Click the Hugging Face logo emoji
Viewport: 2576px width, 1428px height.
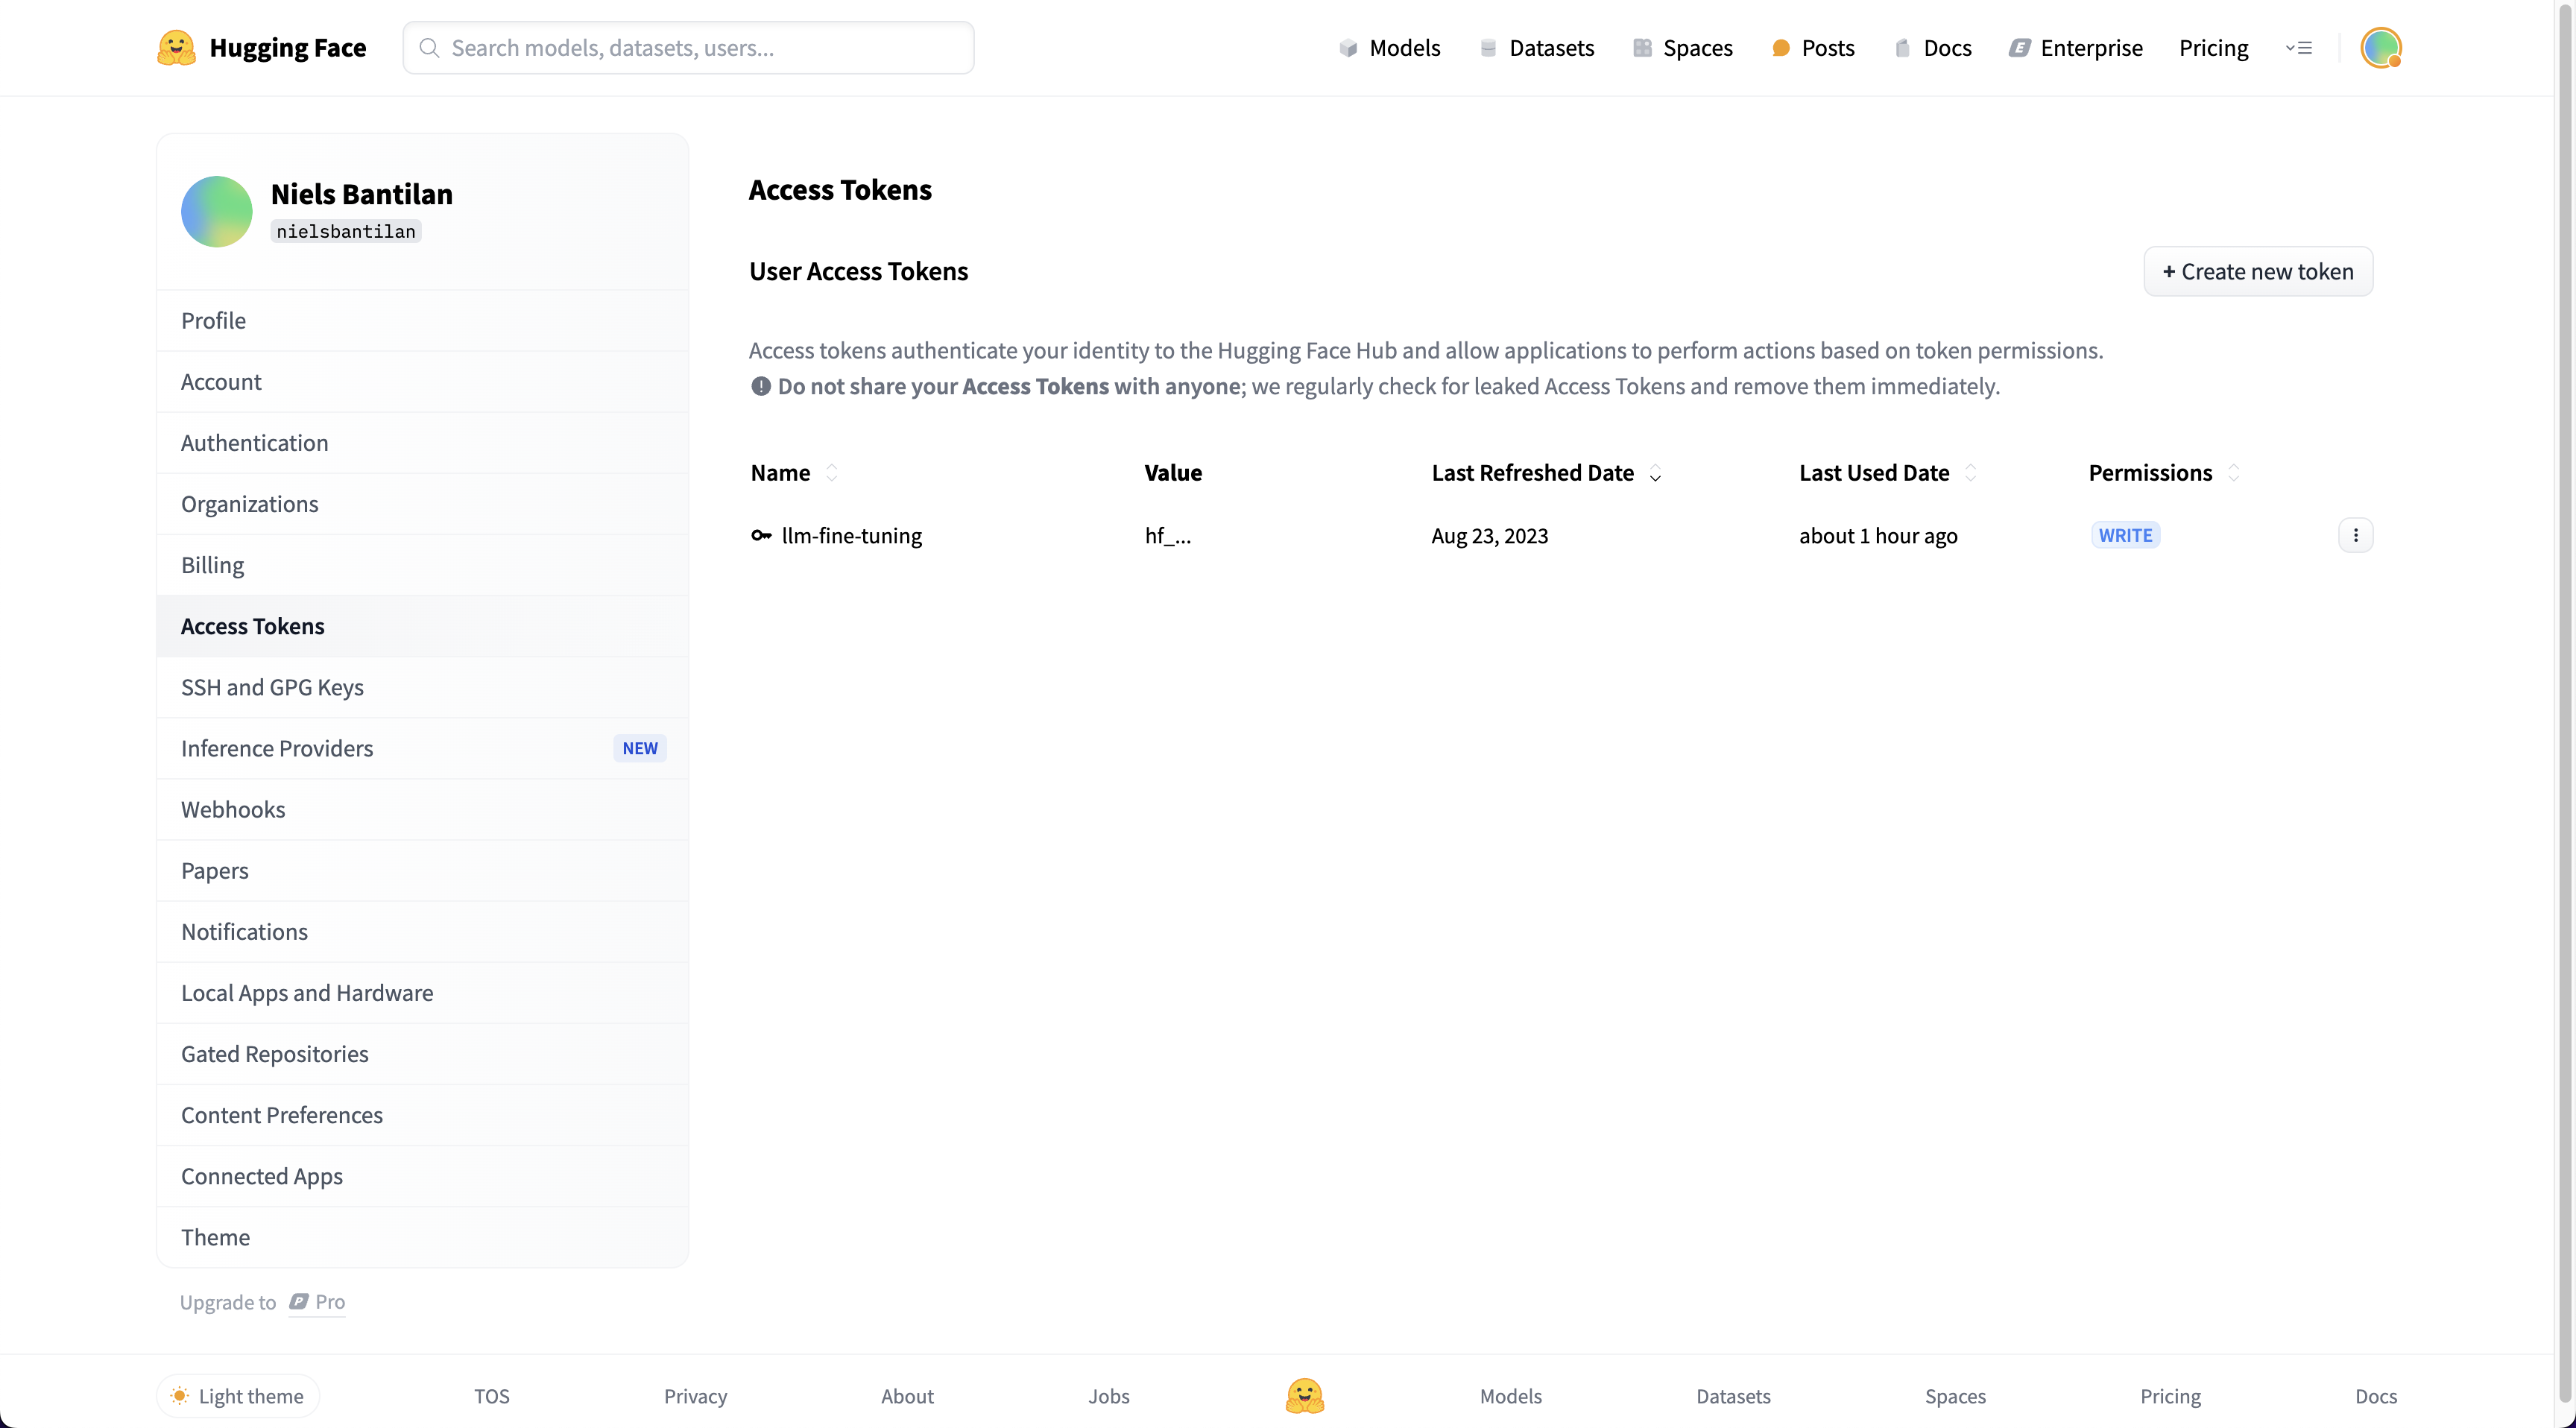click(176, 47)
